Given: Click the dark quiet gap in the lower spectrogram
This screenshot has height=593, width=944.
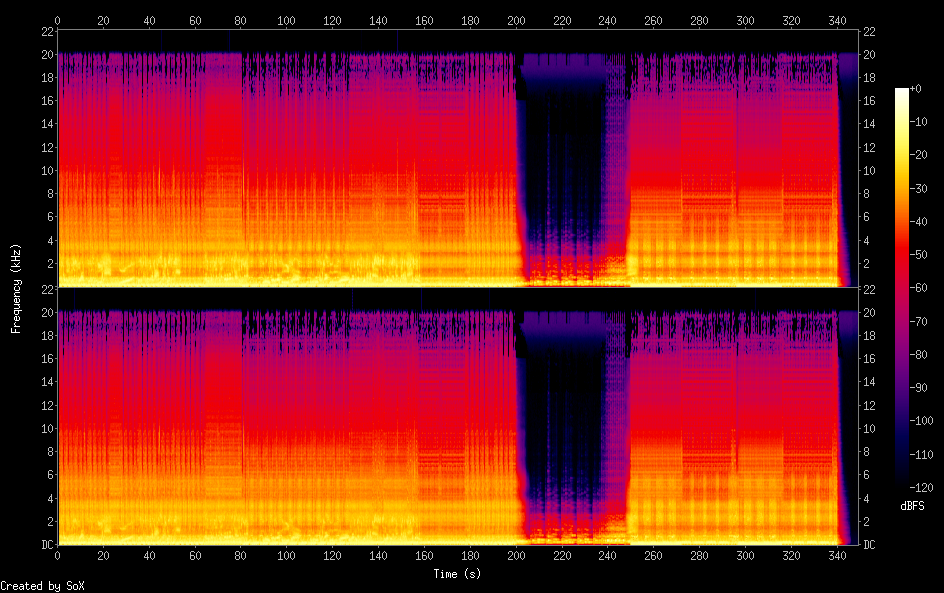Looking at the screenshot, I should (x=565, y=420).
